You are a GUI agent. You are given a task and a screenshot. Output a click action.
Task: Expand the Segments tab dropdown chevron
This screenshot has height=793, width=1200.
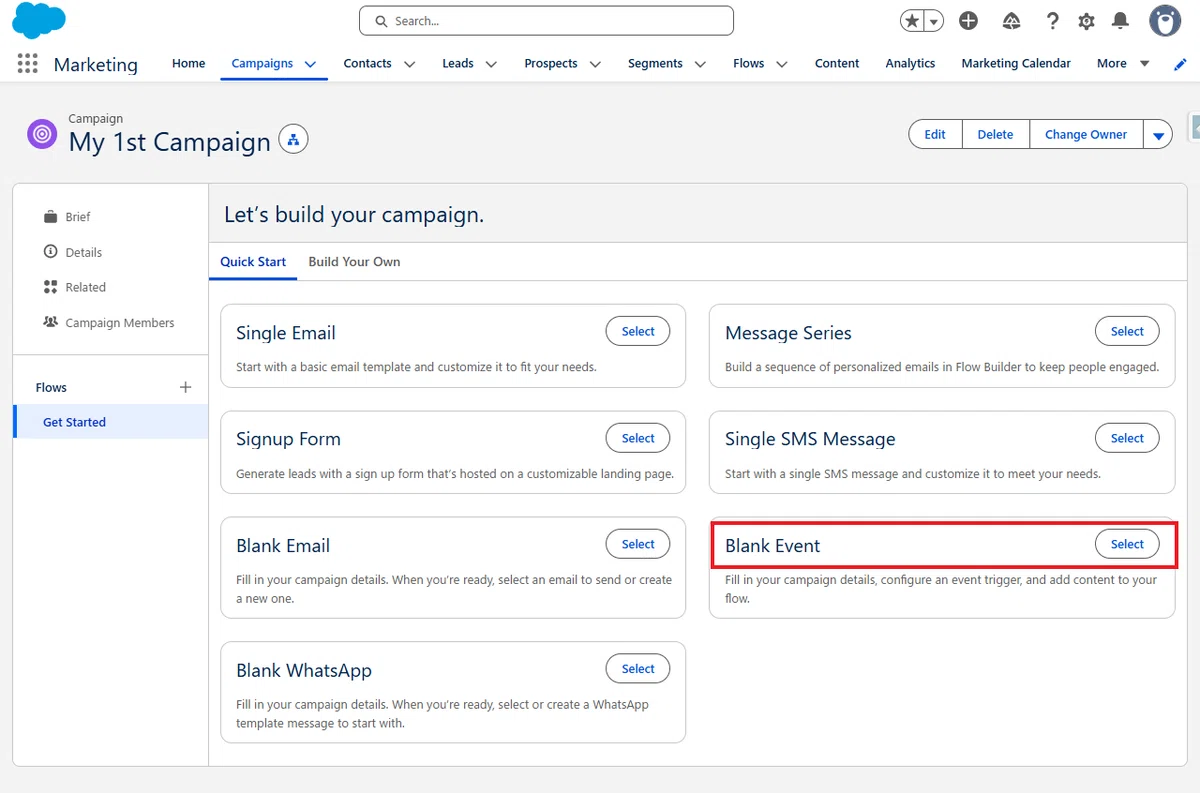pos(700,64)
